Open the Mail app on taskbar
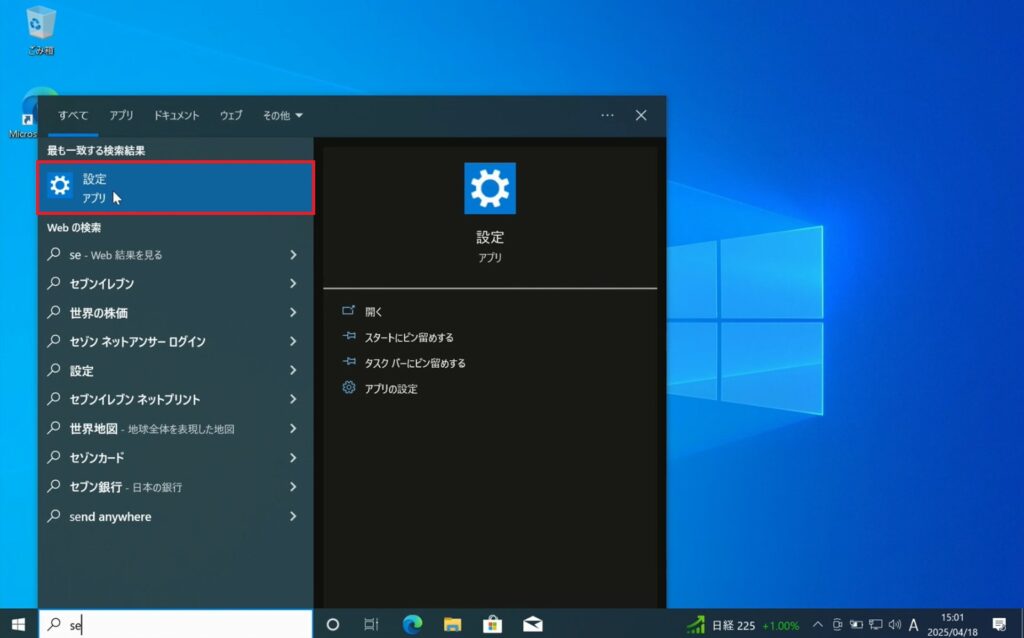Image resolution: width=1024 pixels, height=638 pixels. pyautogui.click(x=532, y=624)
